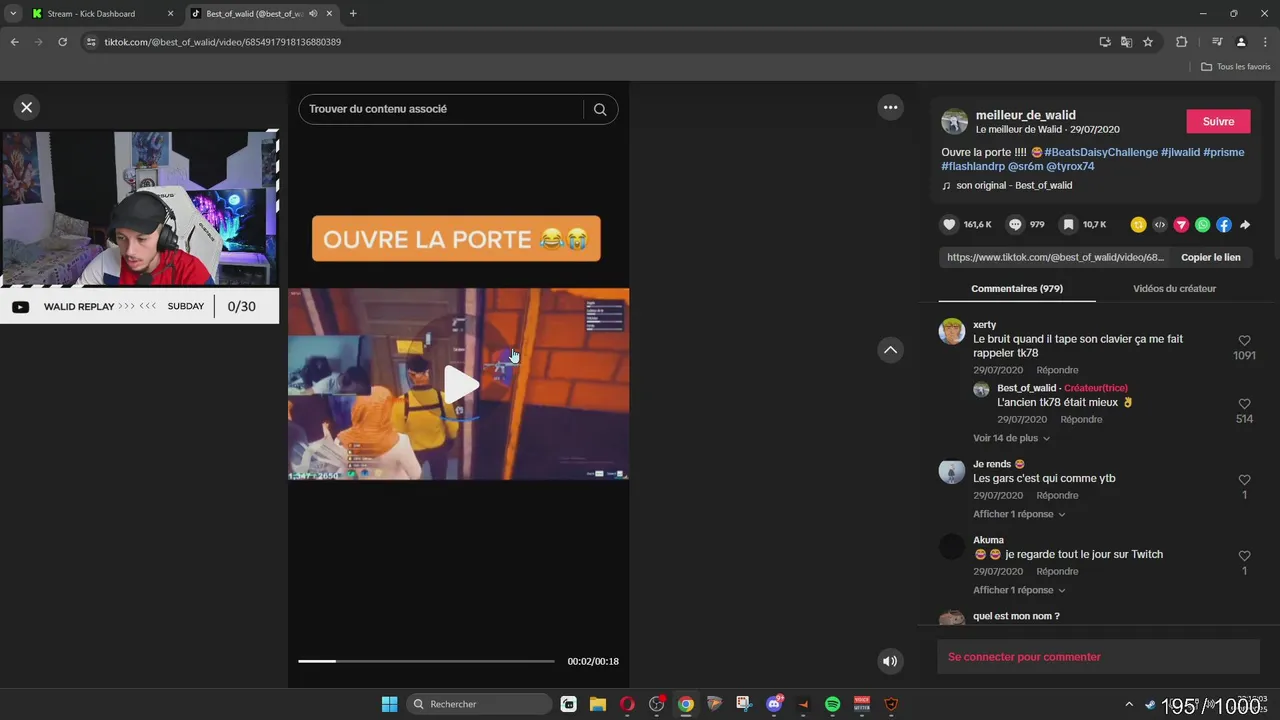Open the @tyrox74 mention link
Screen dimensions: 1280x720
[1070, 166]
